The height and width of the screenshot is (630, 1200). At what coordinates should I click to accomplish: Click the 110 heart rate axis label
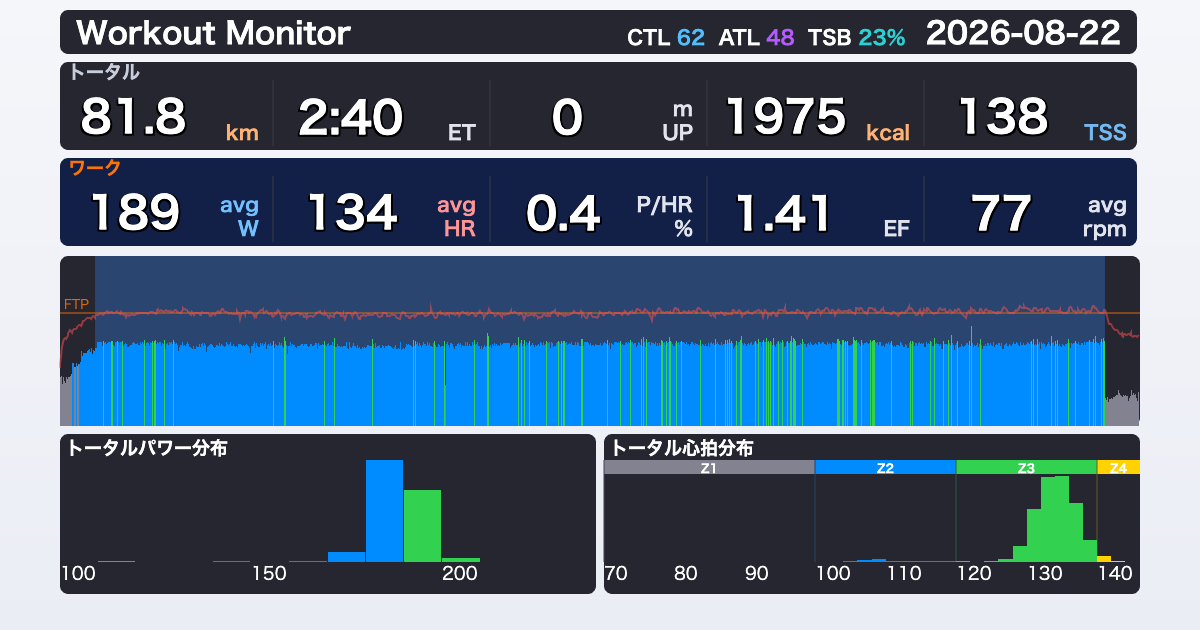[904, 574]
